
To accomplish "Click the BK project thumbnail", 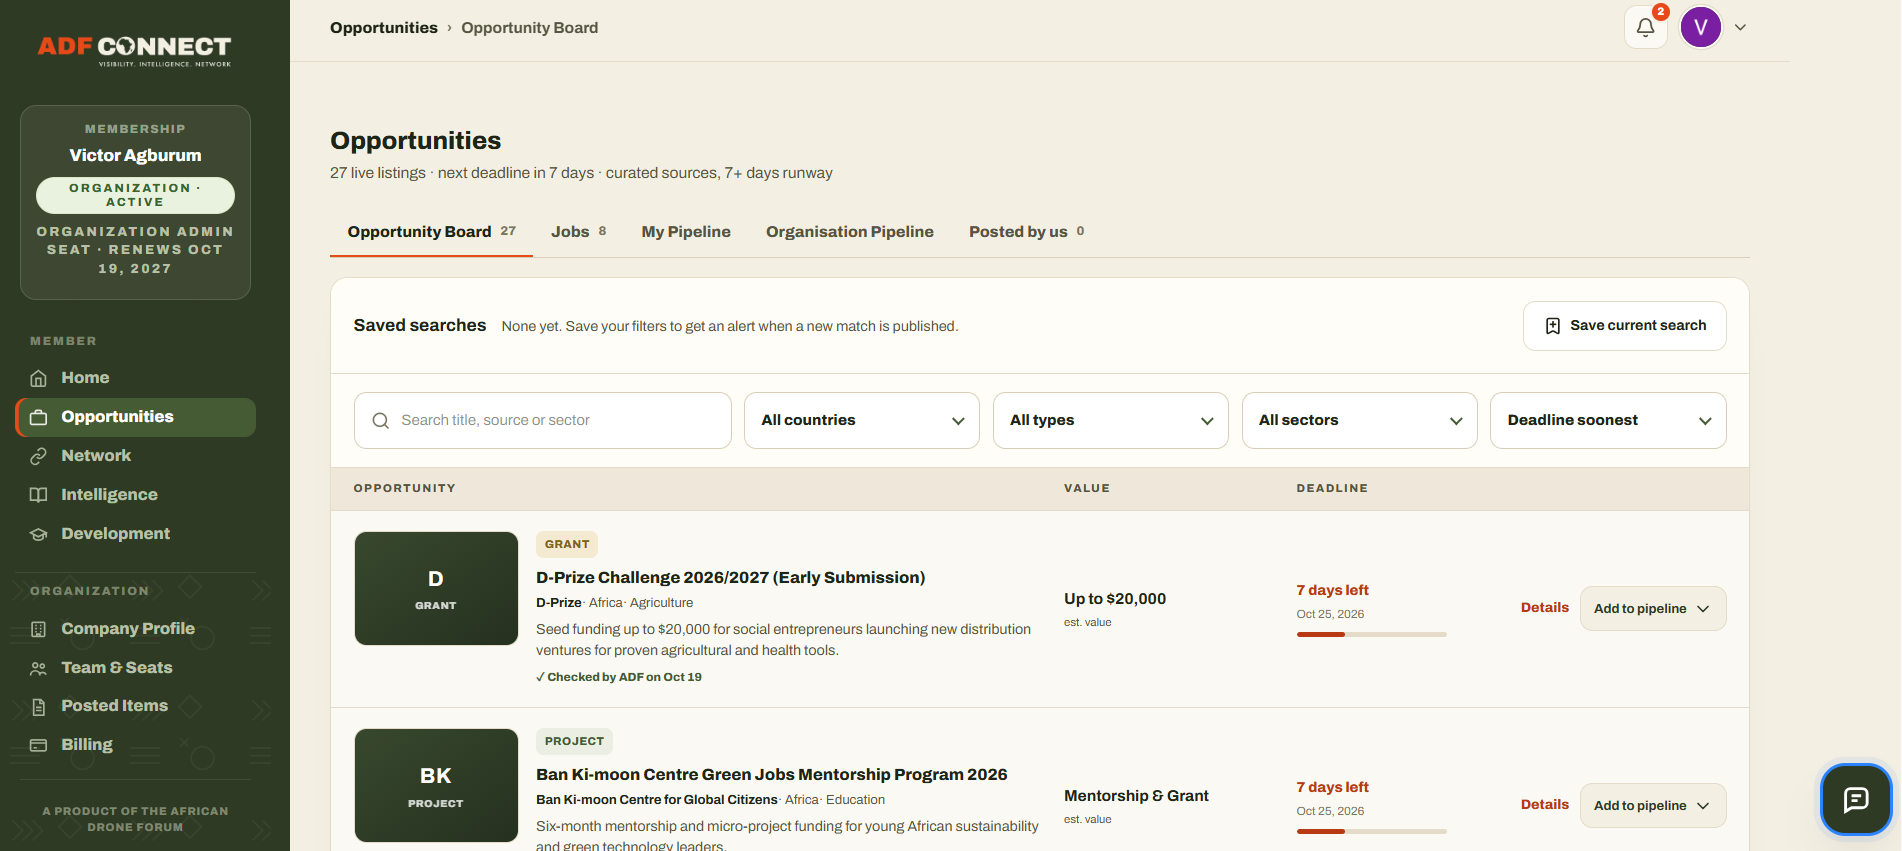I will click(x=436, y=786).
